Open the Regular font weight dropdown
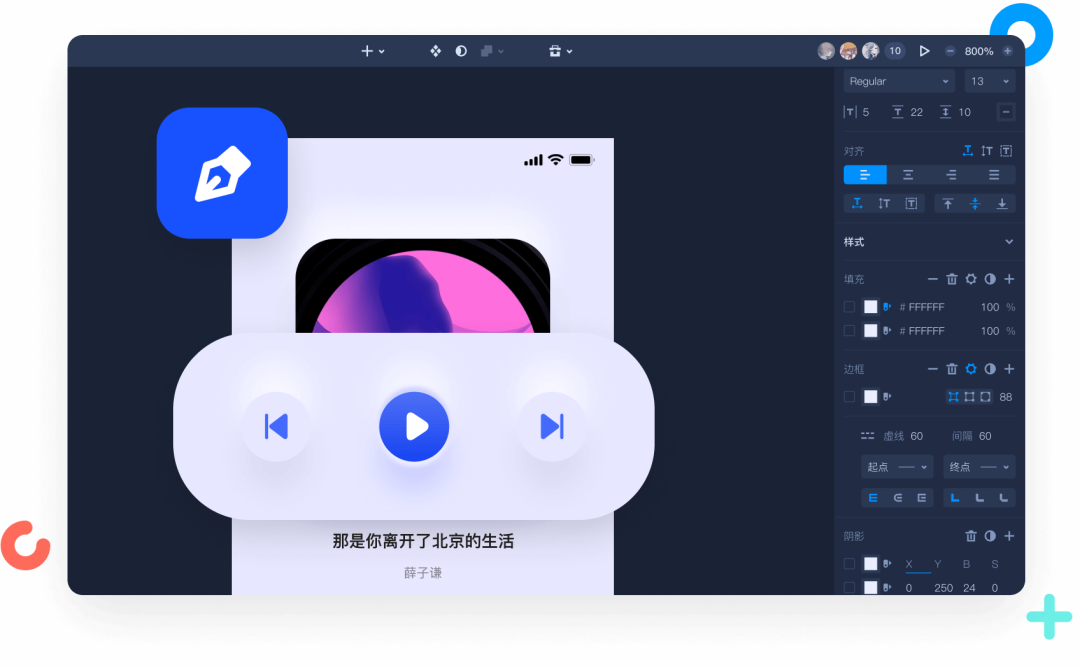Image resolution: width=1080 pixels, height=667 pixels. tap(899, 81)
